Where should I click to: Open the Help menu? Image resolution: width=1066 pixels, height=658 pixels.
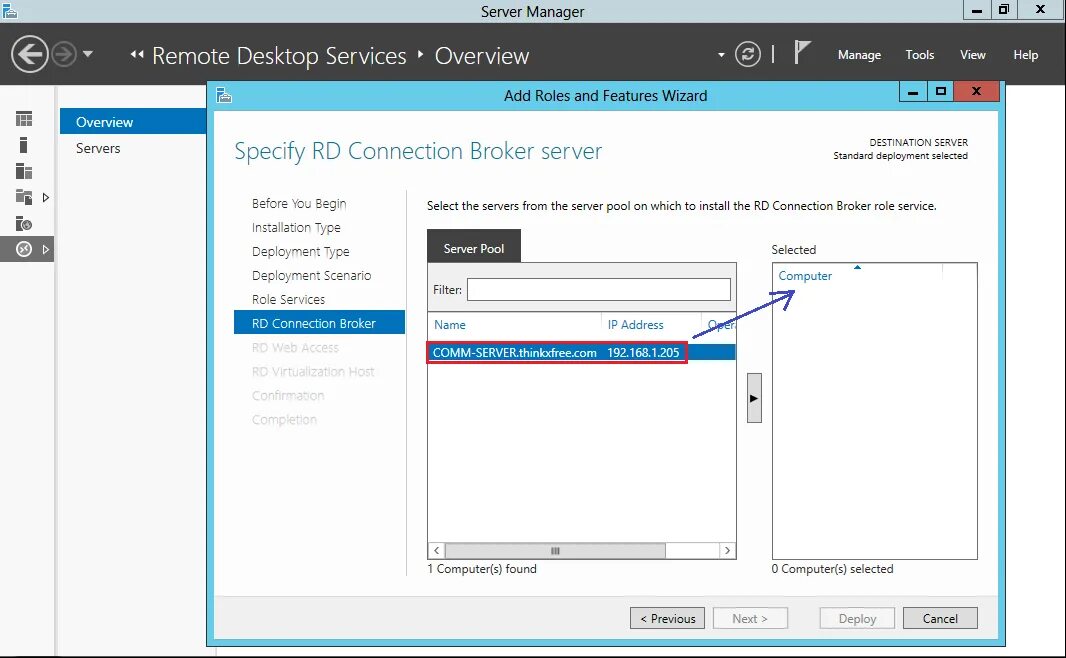pos(1025,55)
